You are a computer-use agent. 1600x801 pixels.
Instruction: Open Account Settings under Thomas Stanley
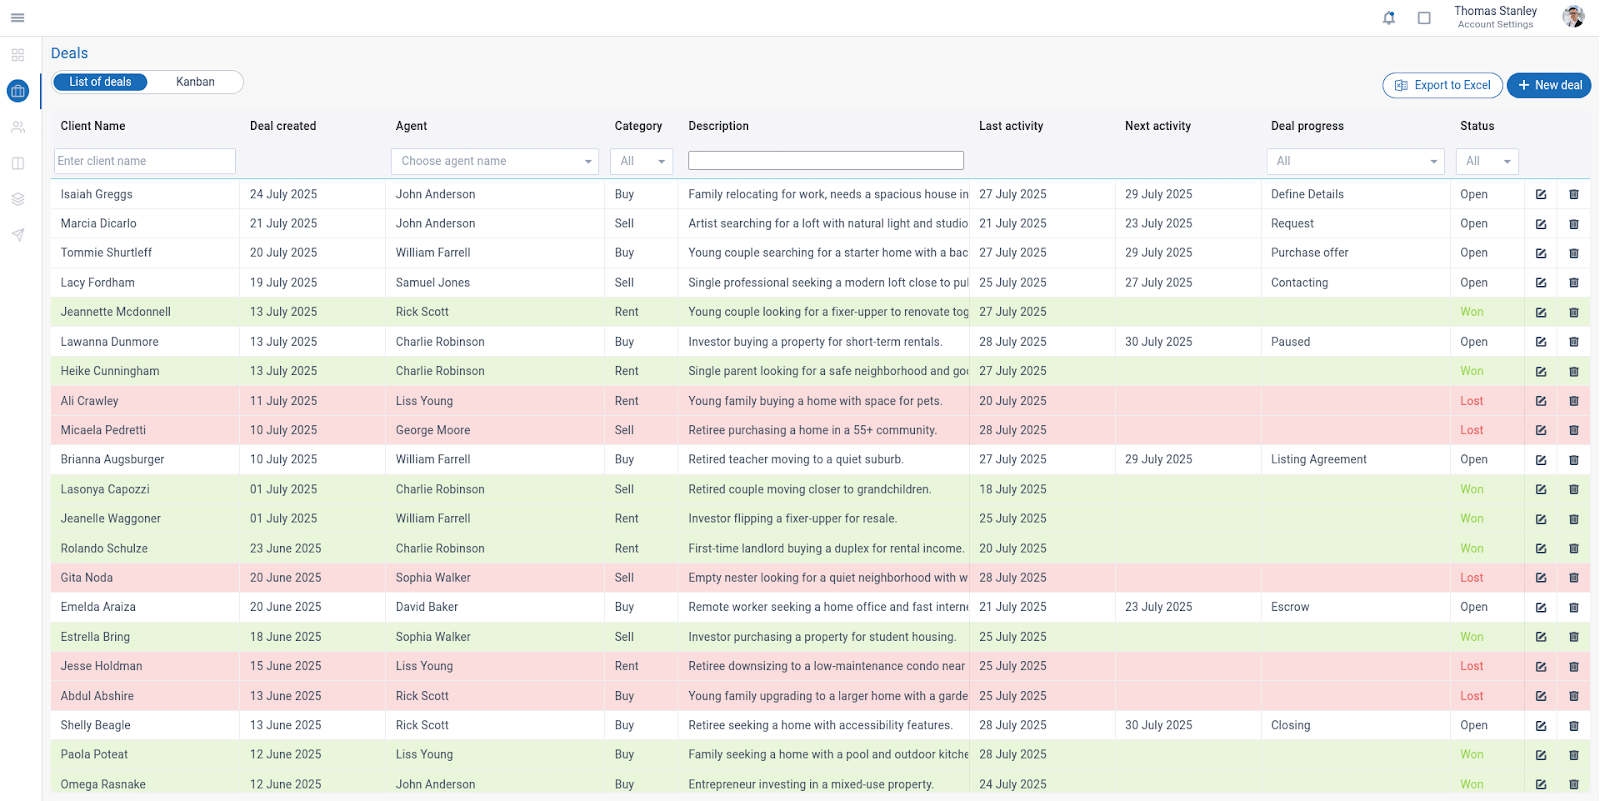tap(1495, 25)
